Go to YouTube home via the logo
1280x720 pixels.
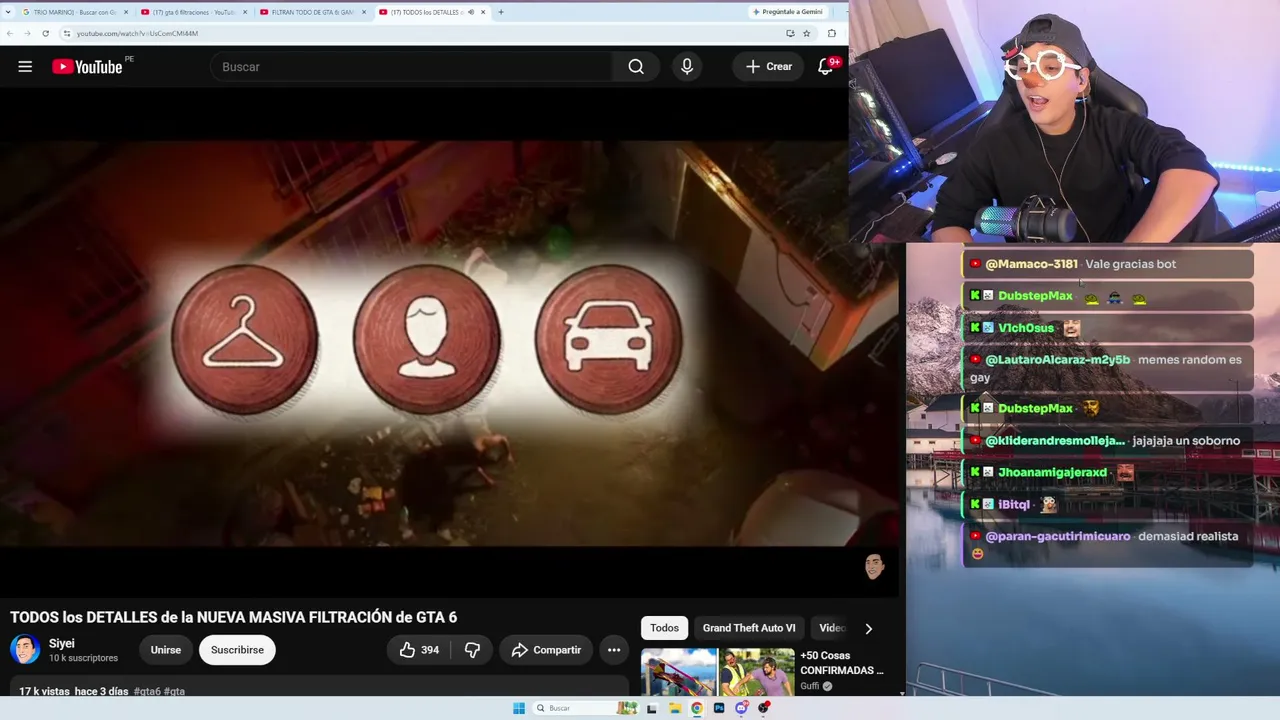click(87, 67)
